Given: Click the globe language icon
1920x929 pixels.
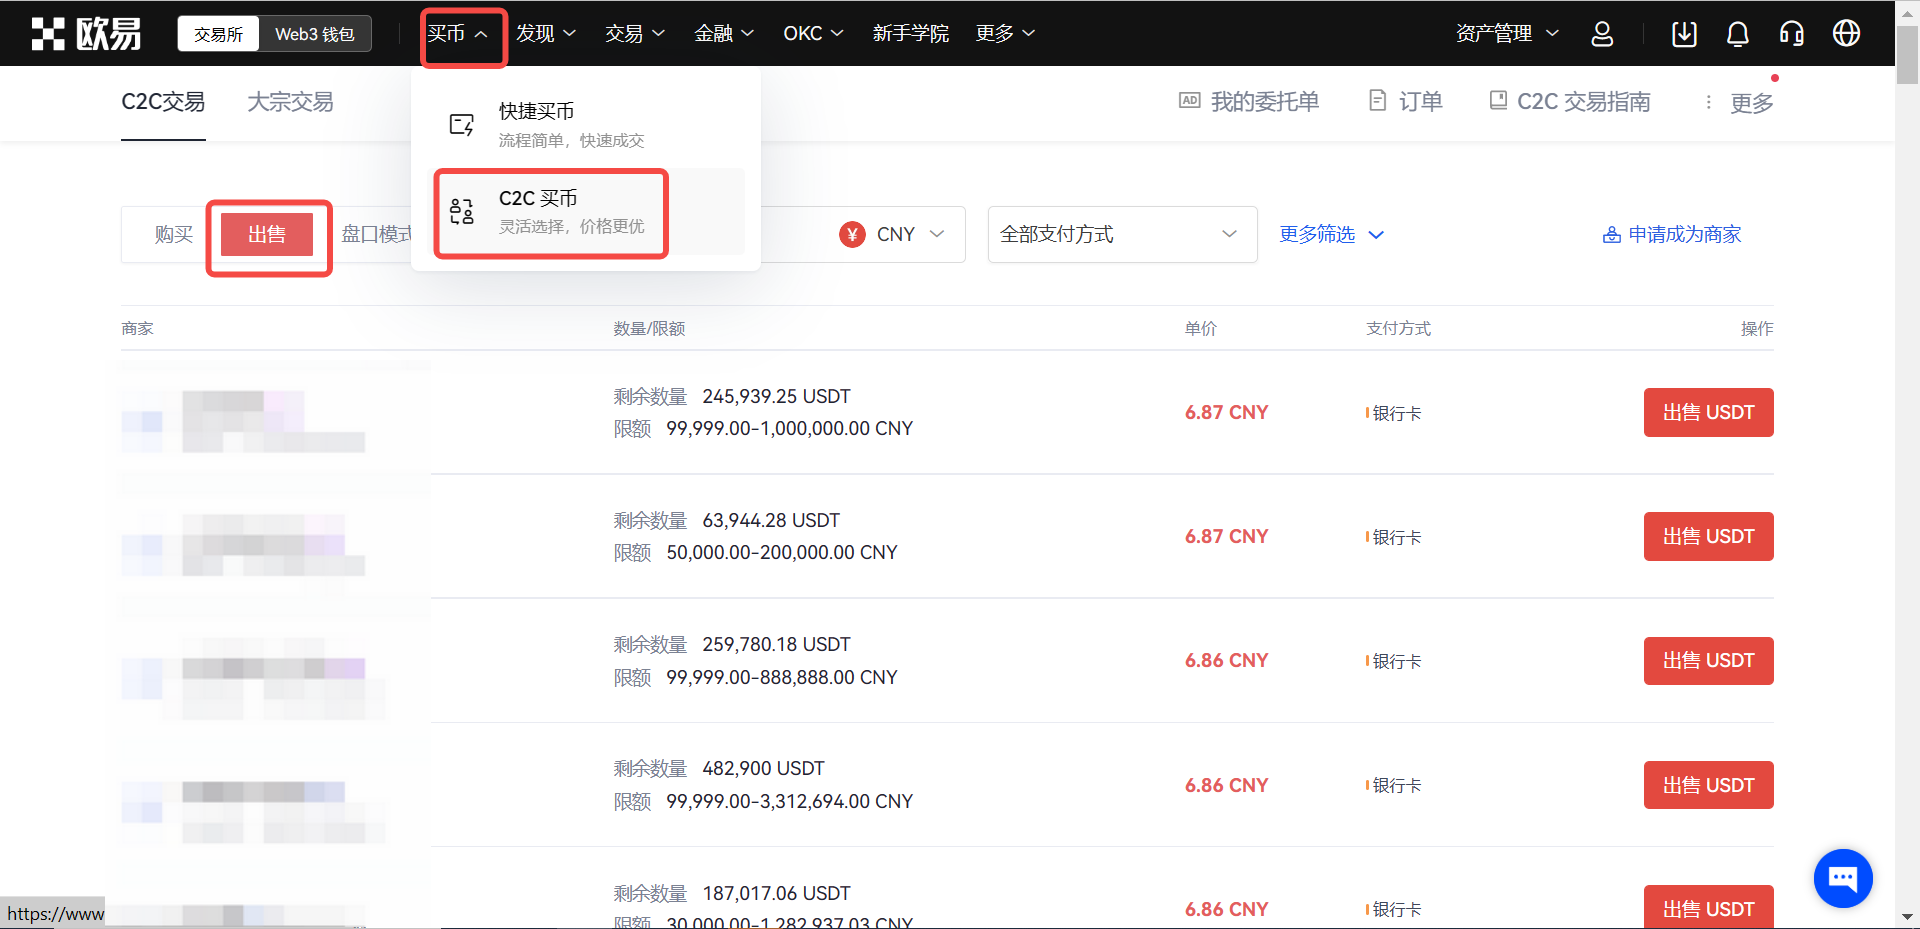Looking at the screenshot, I should pos(1846,33).
